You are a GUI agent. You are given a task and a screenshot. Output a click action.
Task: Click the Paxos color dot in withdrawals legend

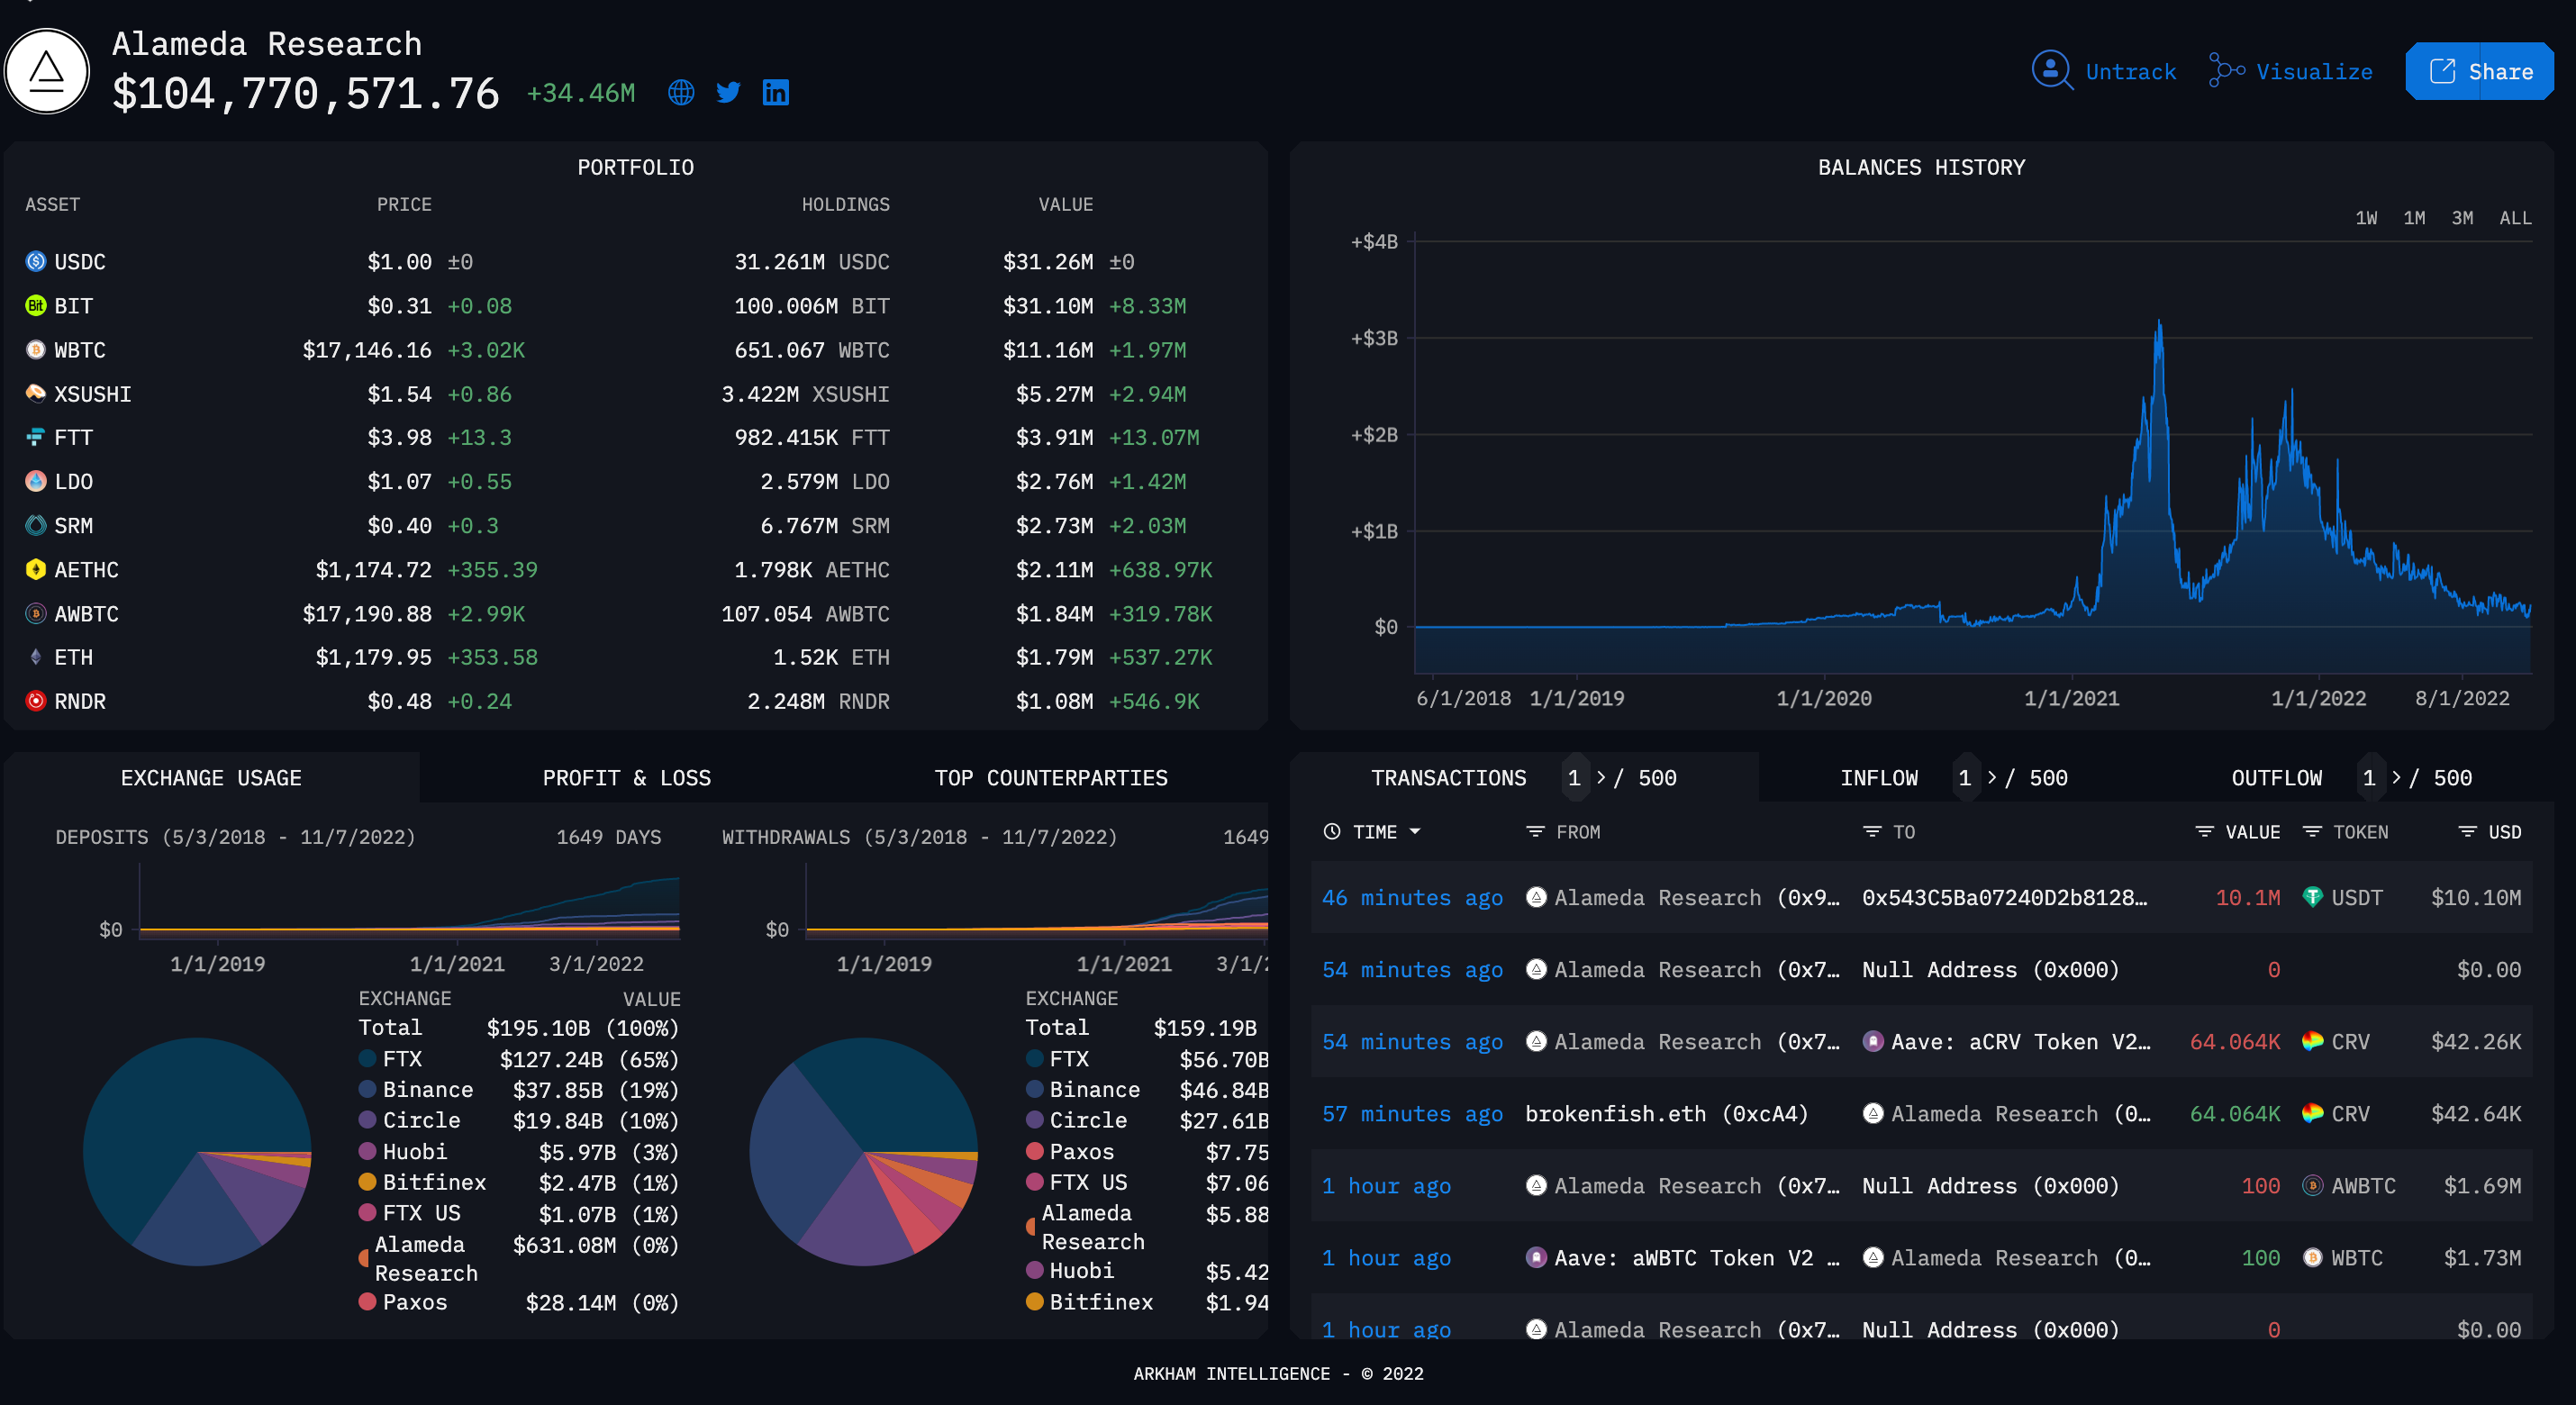click(1034, 1151)
